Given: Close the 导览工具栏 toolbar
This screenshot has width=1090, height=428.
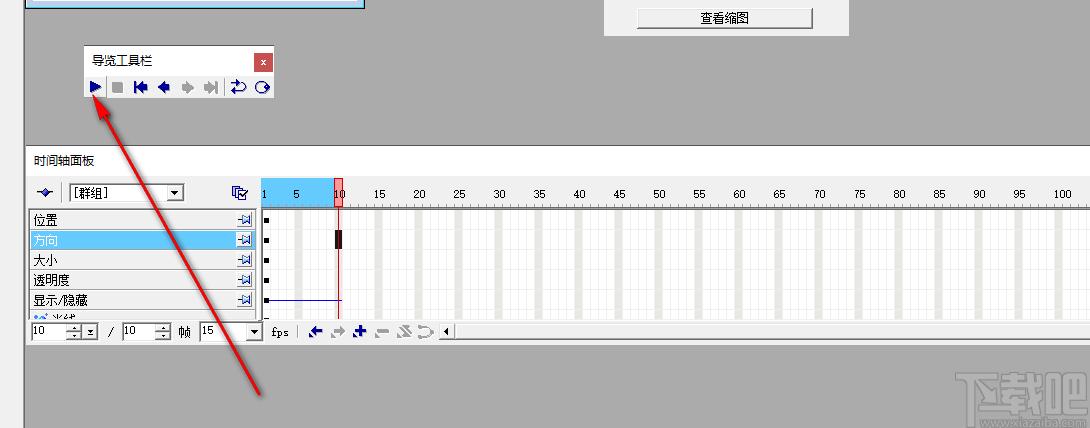Looking at the screenshot, I should [263, 63].
